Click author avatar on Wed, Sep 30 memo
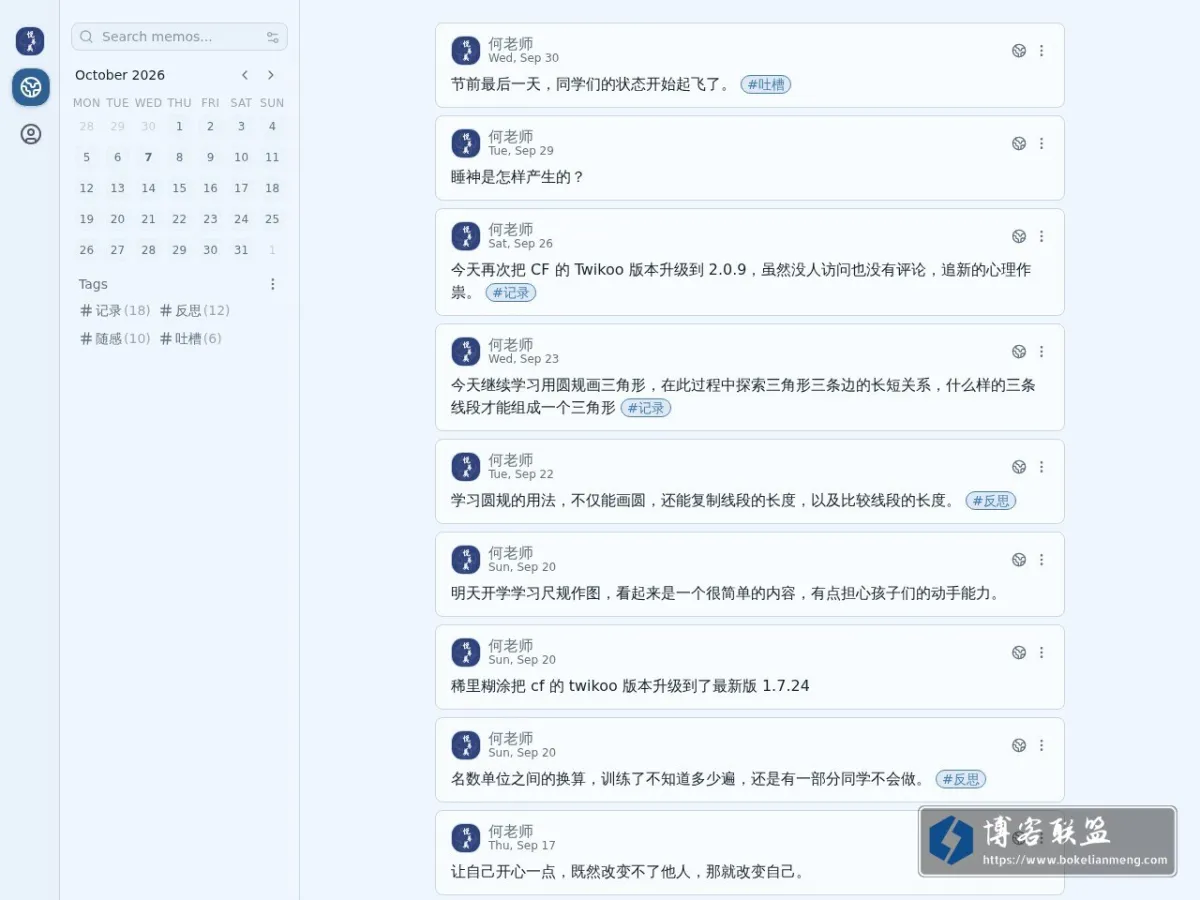This screenshot has width=1200, height=900. click(x=466, y=51)
